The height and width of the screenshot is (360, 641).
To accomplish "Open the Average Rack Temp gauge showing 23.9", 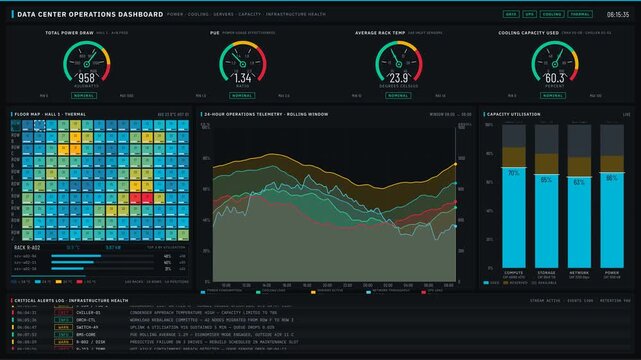I will (x=399, y=65).
